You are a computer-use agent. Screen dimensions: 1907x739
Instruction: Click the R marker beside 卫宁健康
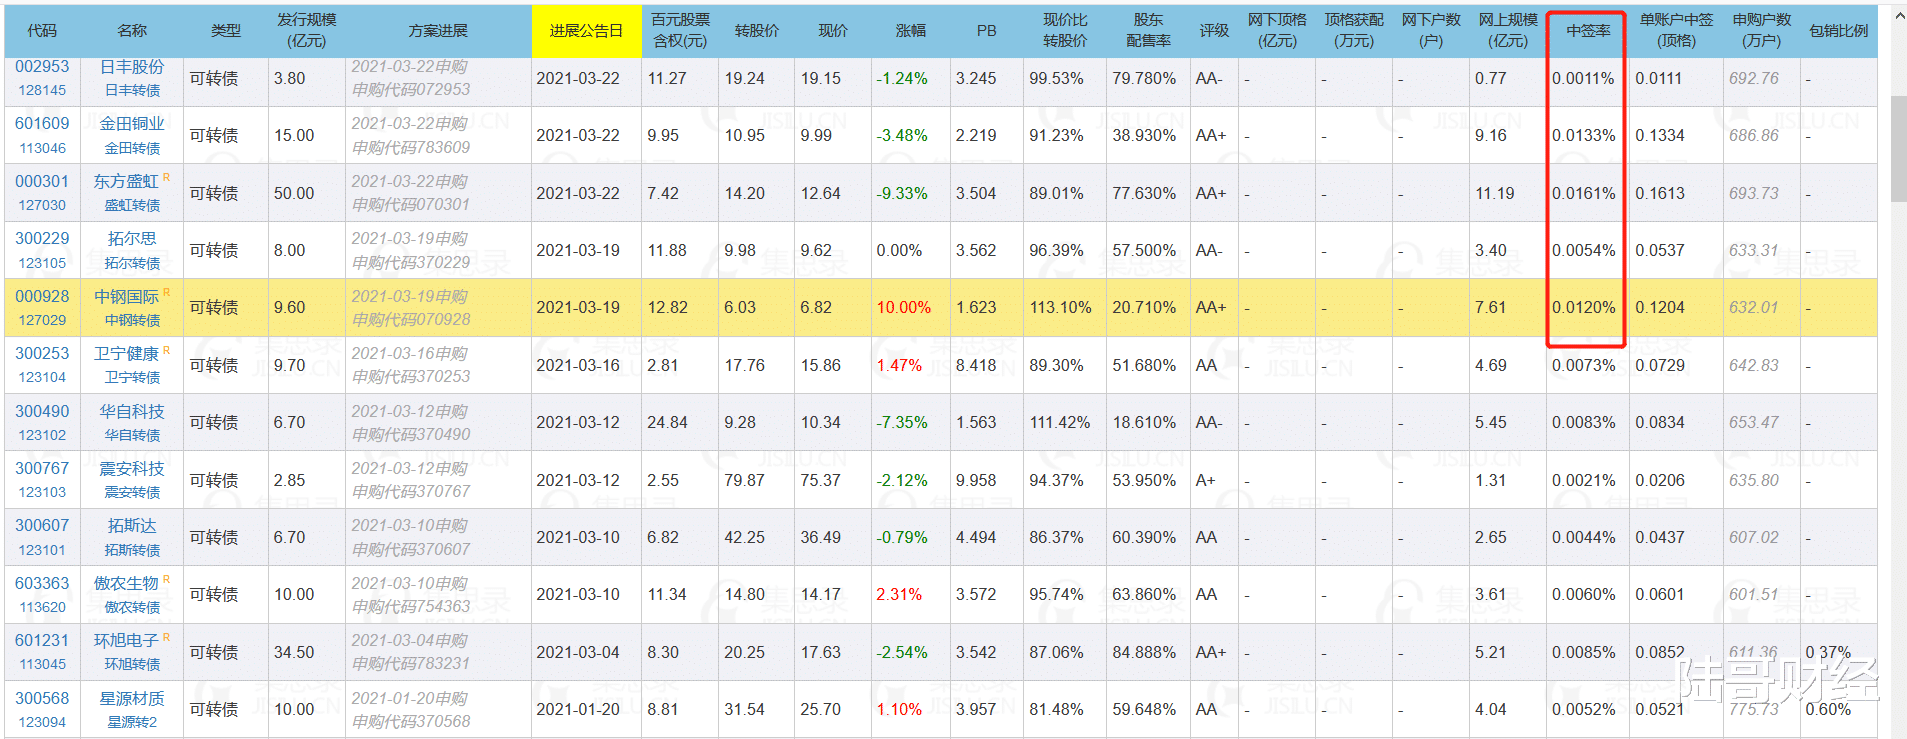[x=166, y=350]
